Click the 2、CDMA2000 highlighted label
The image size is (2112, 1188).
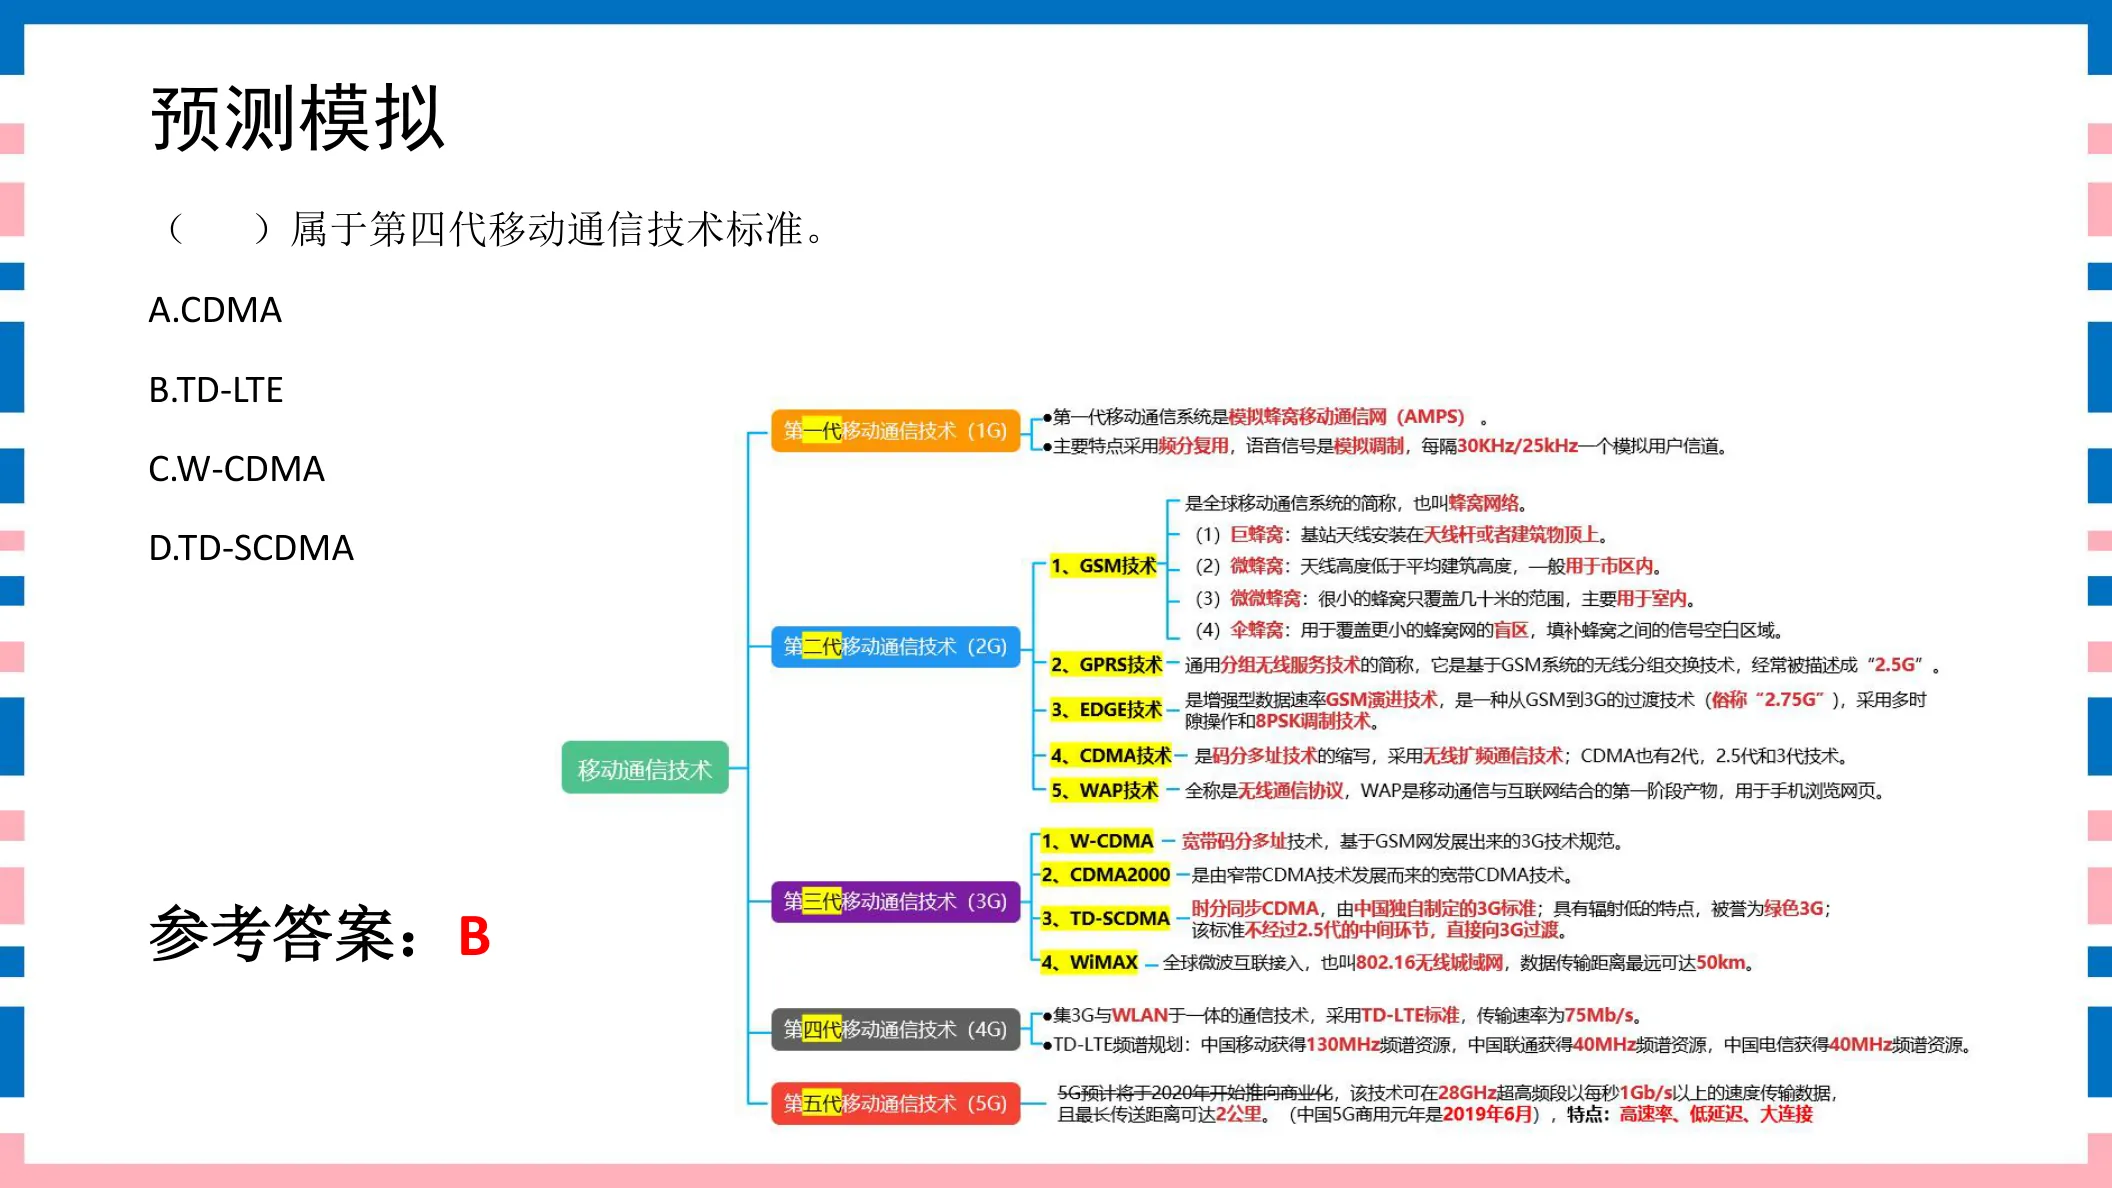click(x=1105, y=875)
